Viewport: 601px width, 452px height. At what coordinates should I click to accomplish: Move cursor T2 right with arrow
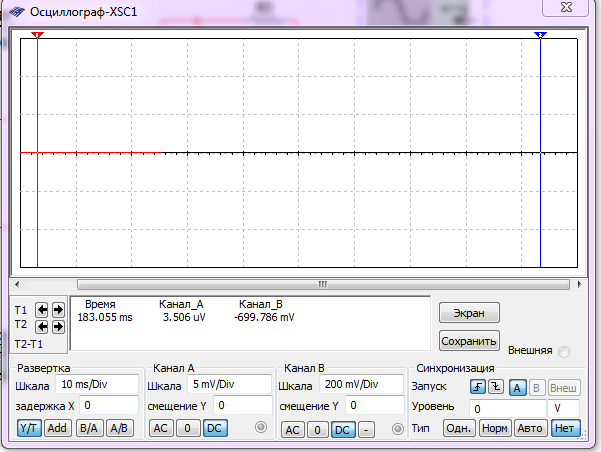[x=58, y=327]
